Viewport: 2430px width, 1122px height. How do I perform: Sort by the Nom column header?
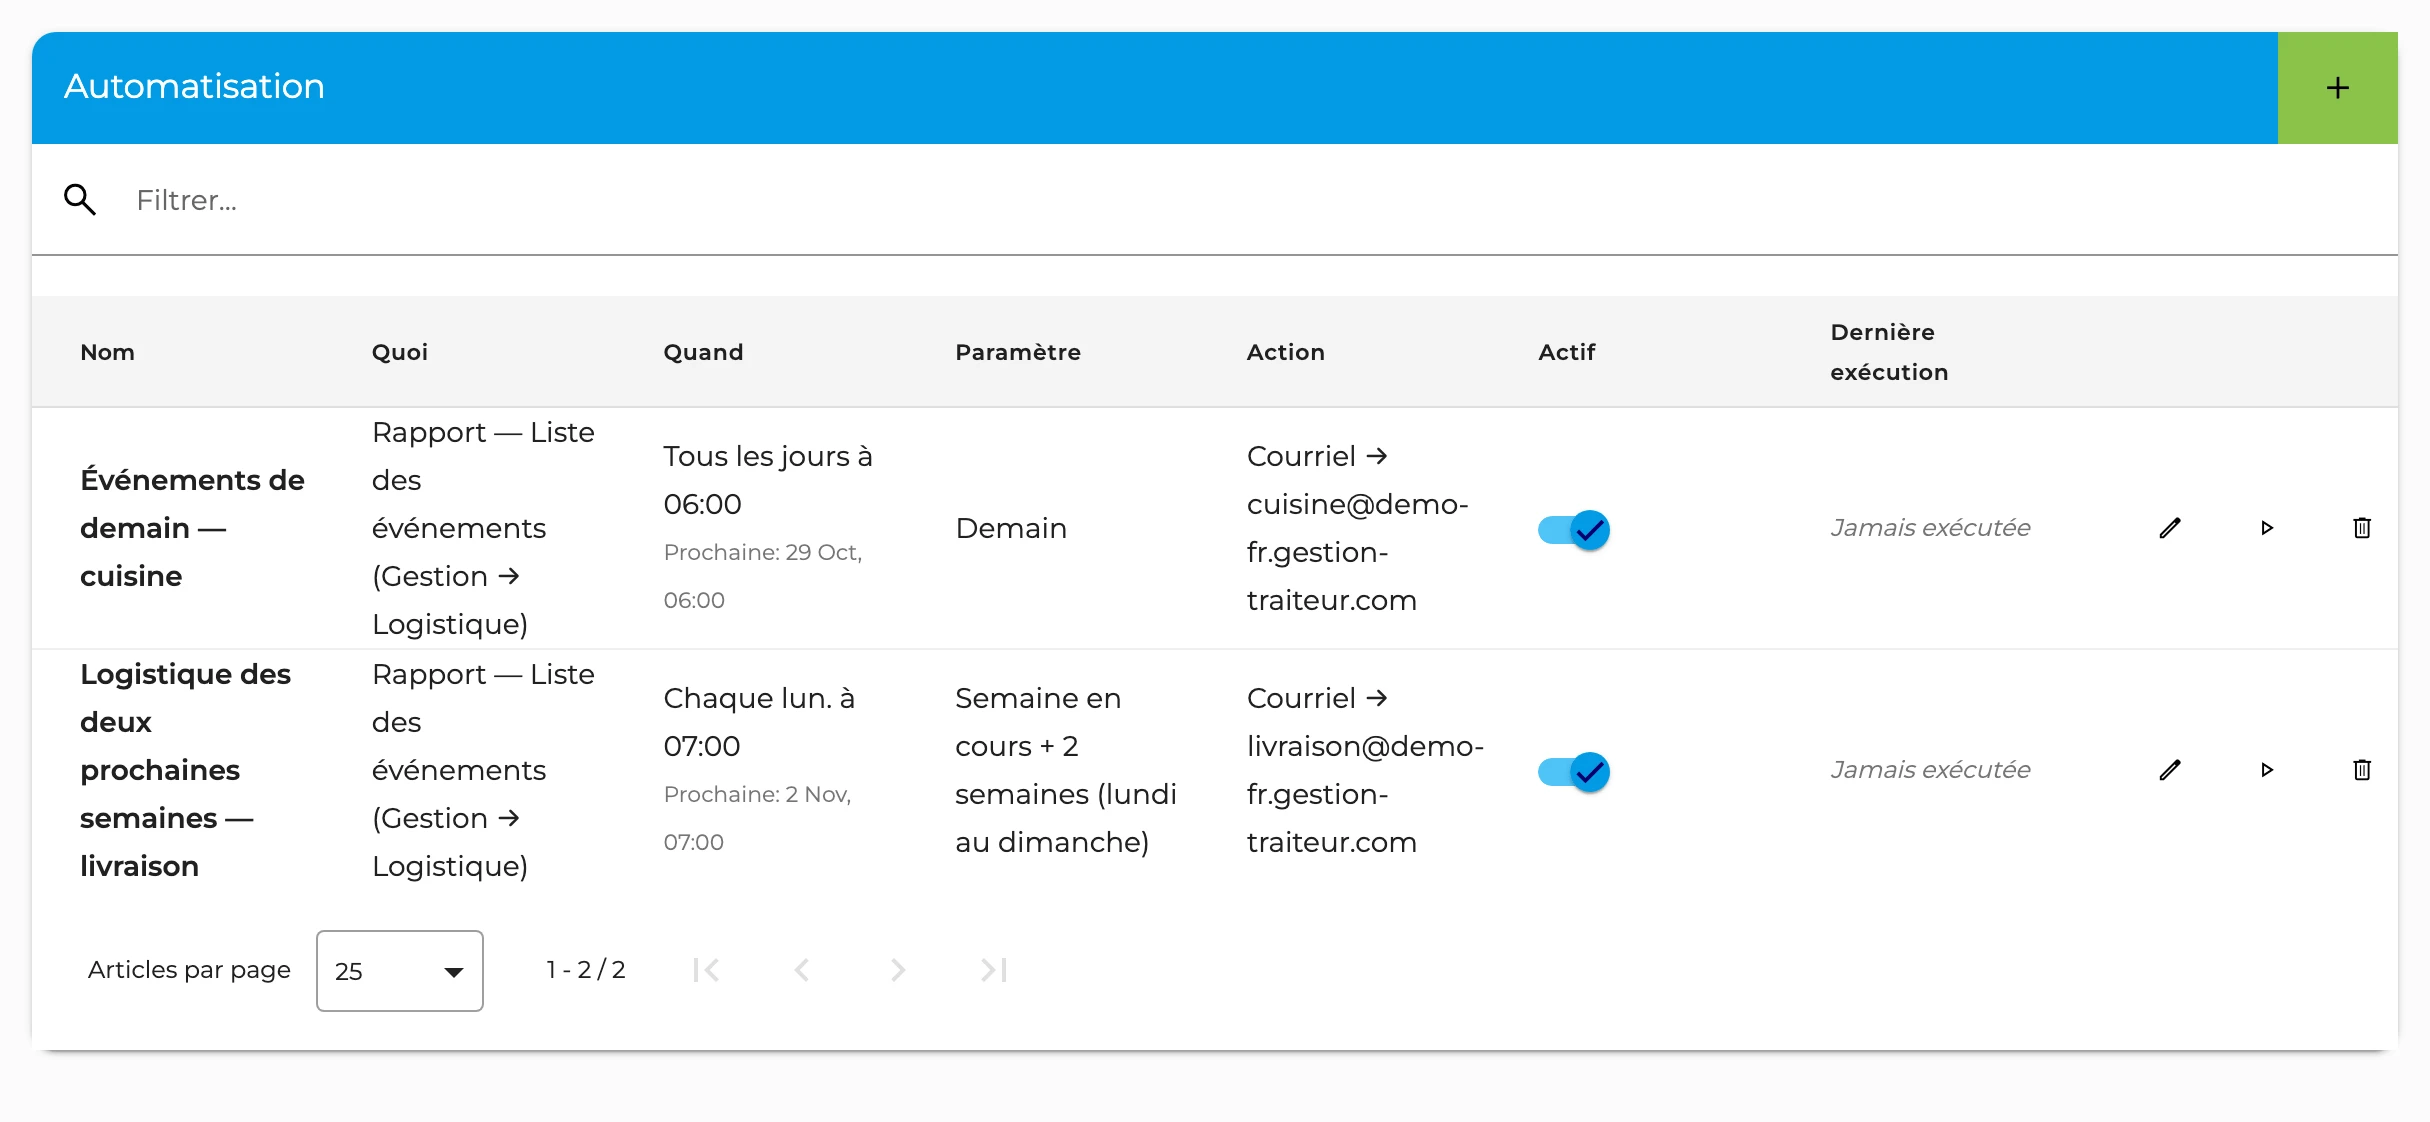point(107,352)
